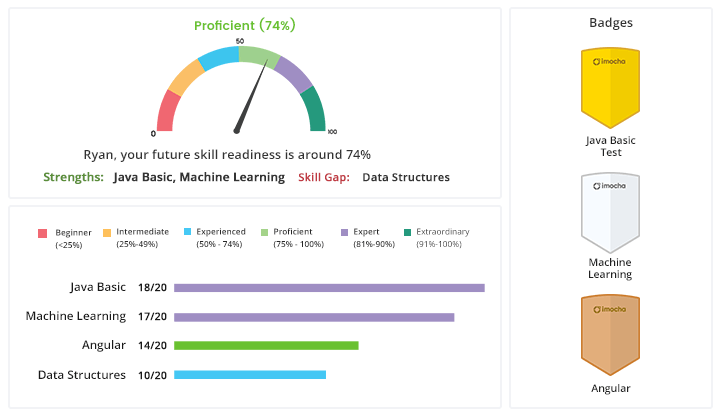Click the dark green Extraordinary legend swatch
The height and width of the screenshot is (420, 720).
click(408, 233)
